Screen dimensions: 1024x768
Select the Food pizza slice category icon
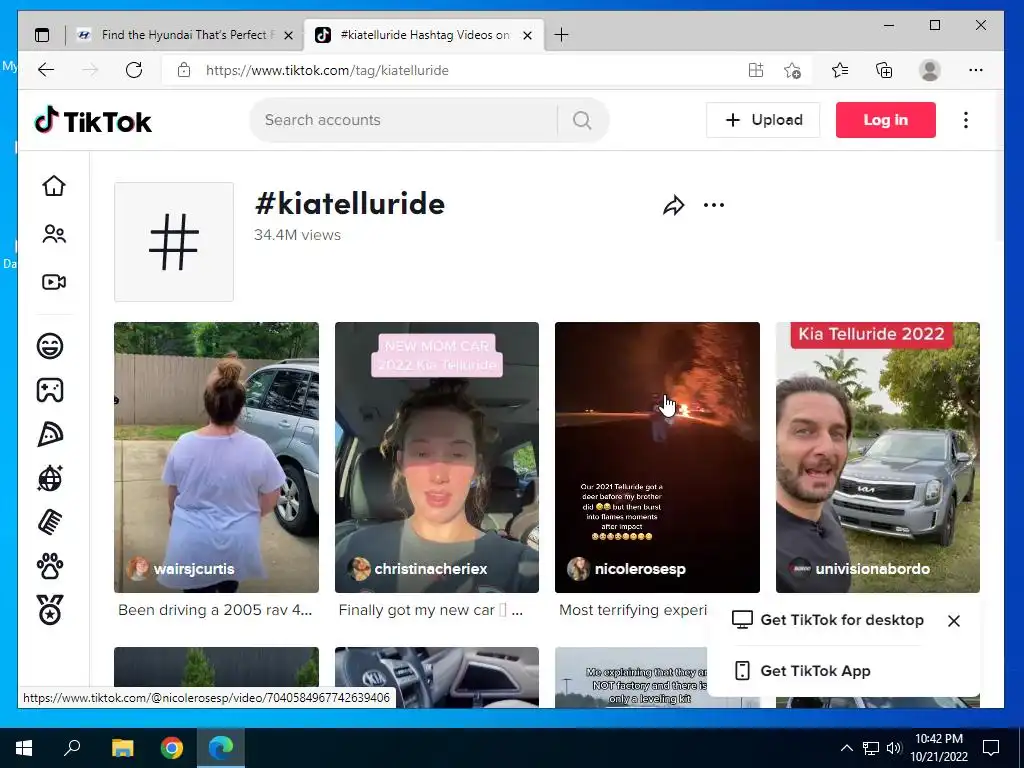point(50,434)
